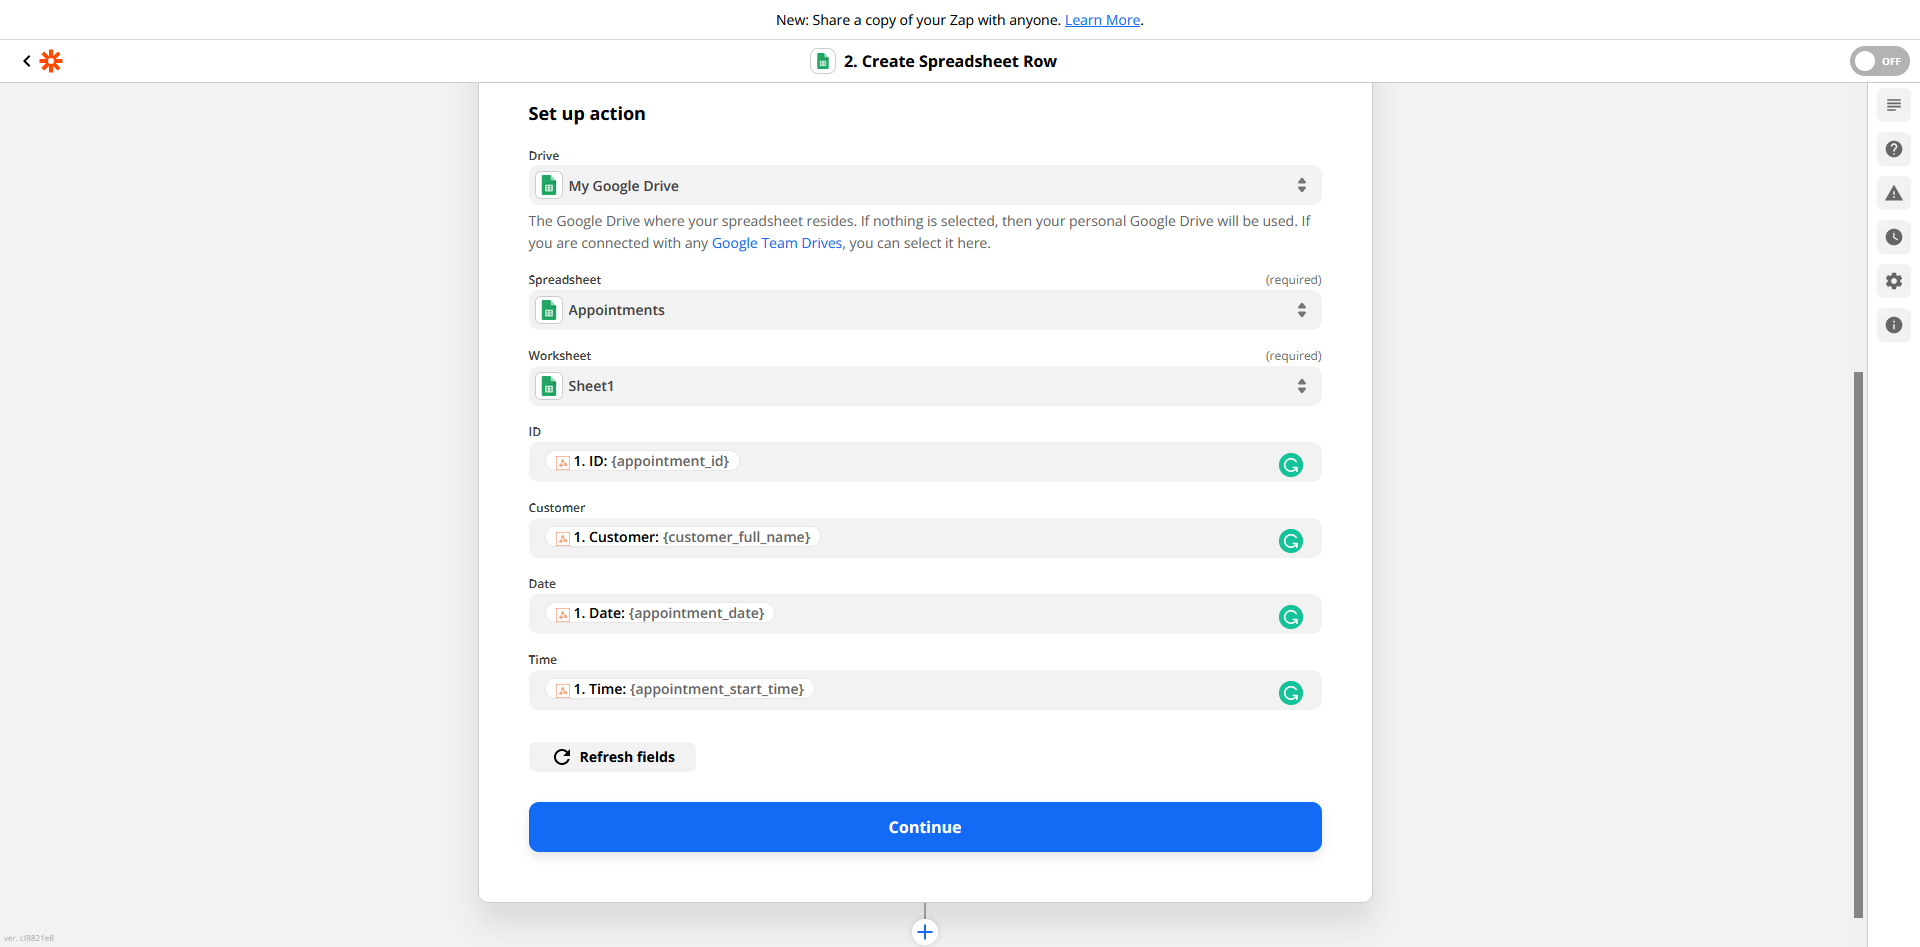The height and width of the screenshot is (947, 1920).
Task: Go back using the left chevron arrow
Action: pos(27,61)
